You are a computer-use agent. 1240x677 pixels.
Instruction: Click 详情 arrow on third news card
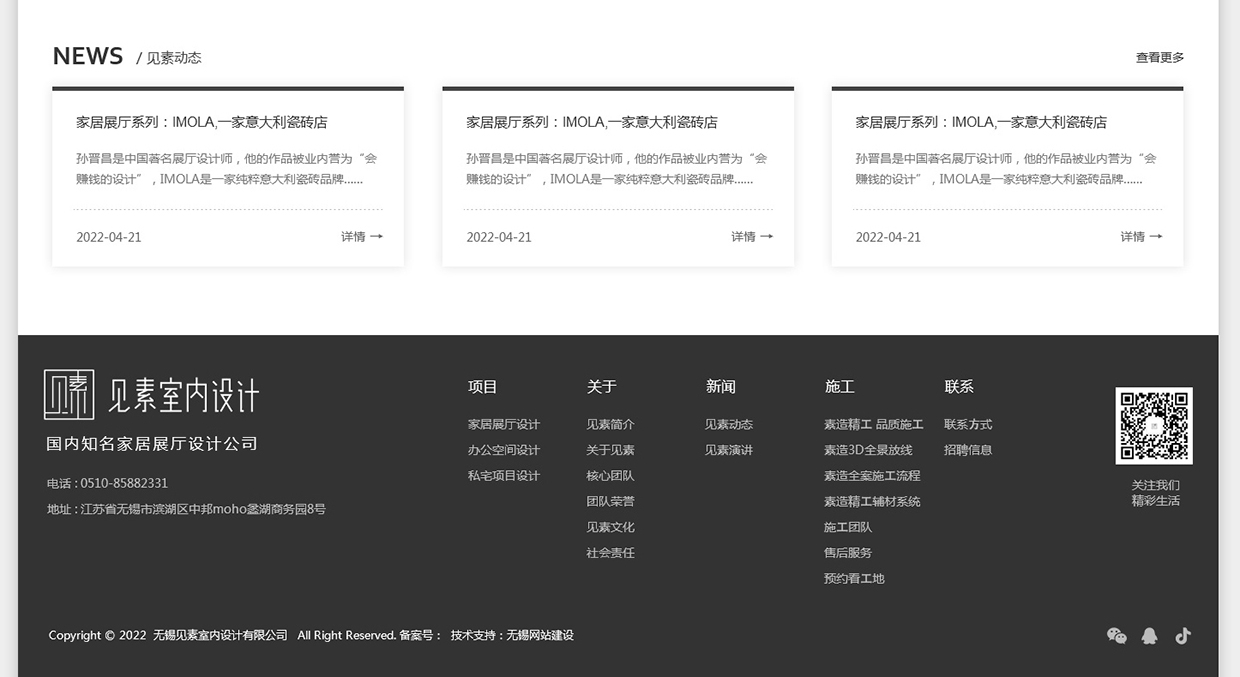1140,237
